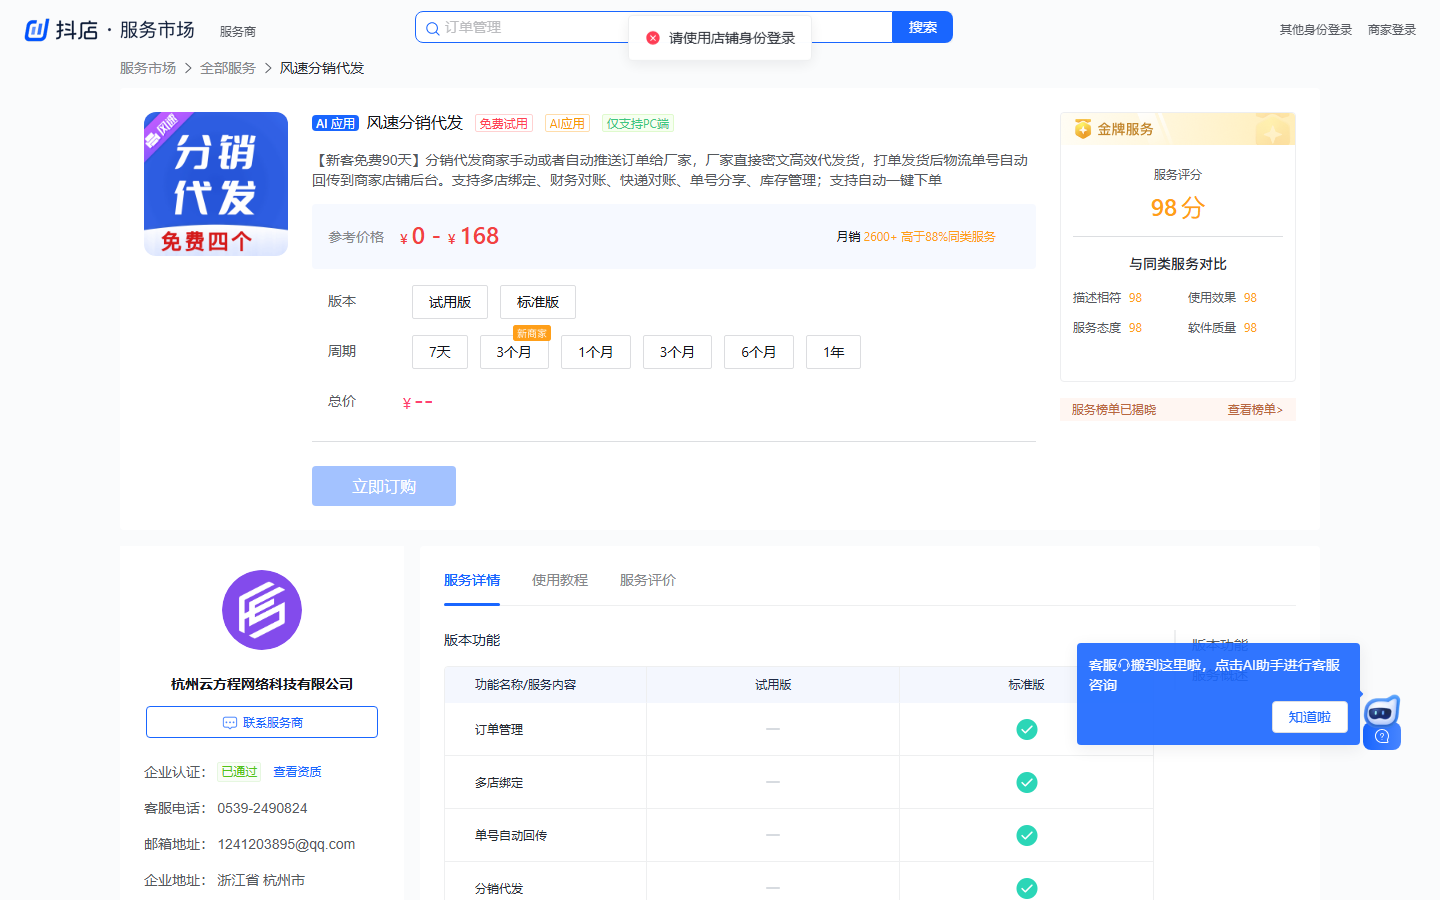
Task: Open 查看榜单 link
Action: (x=1255, y=409)
